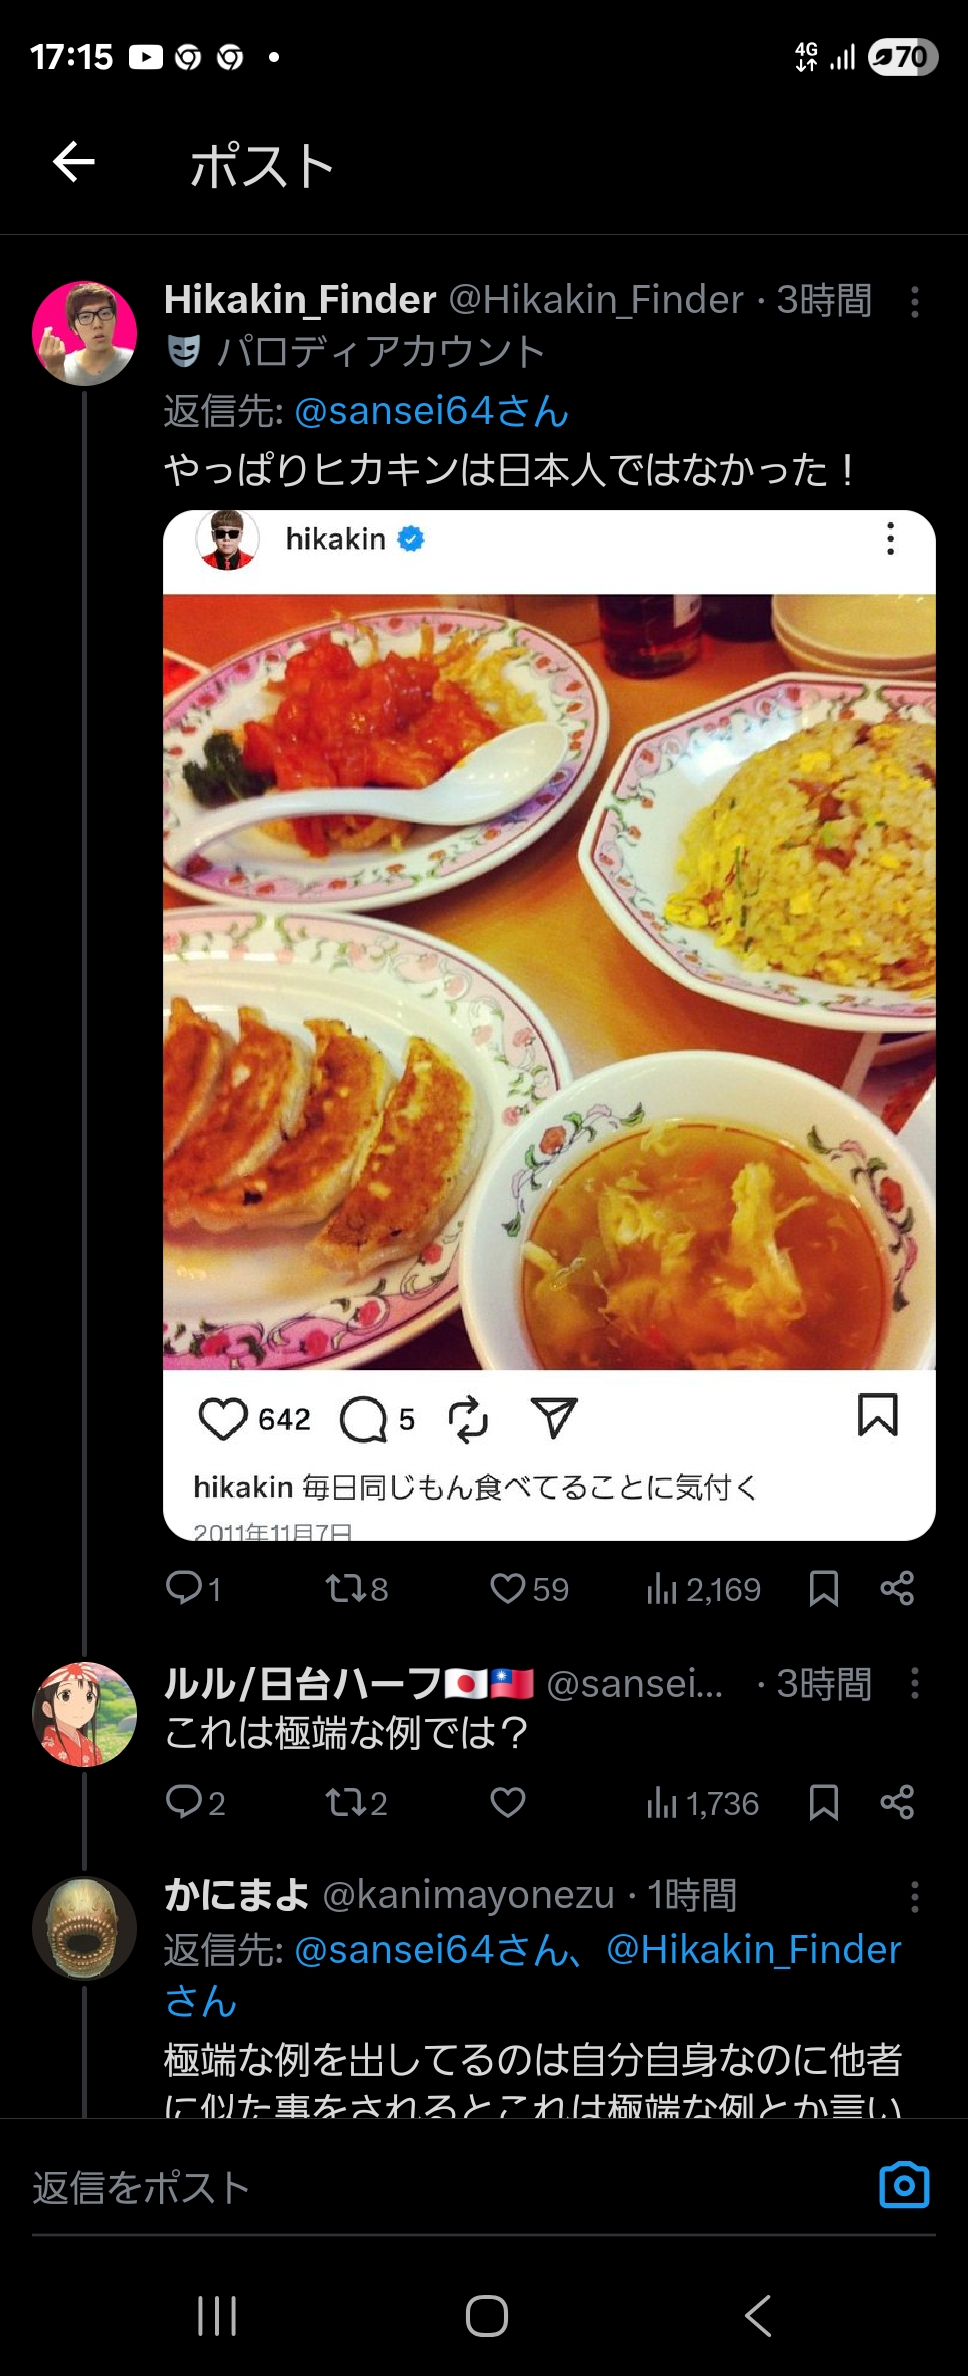
Task: Open Hikakin_Finder post's three-dot menu
Action: [914, 301]
